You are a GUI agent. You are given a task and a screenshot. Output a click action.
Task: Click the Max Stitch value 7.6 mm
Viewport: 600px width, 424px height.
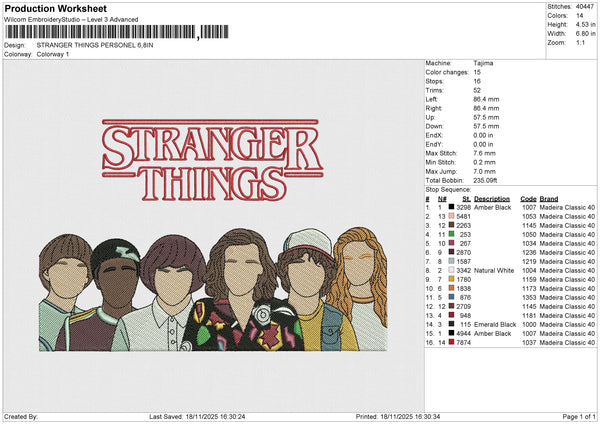click(x=484, y=153)
